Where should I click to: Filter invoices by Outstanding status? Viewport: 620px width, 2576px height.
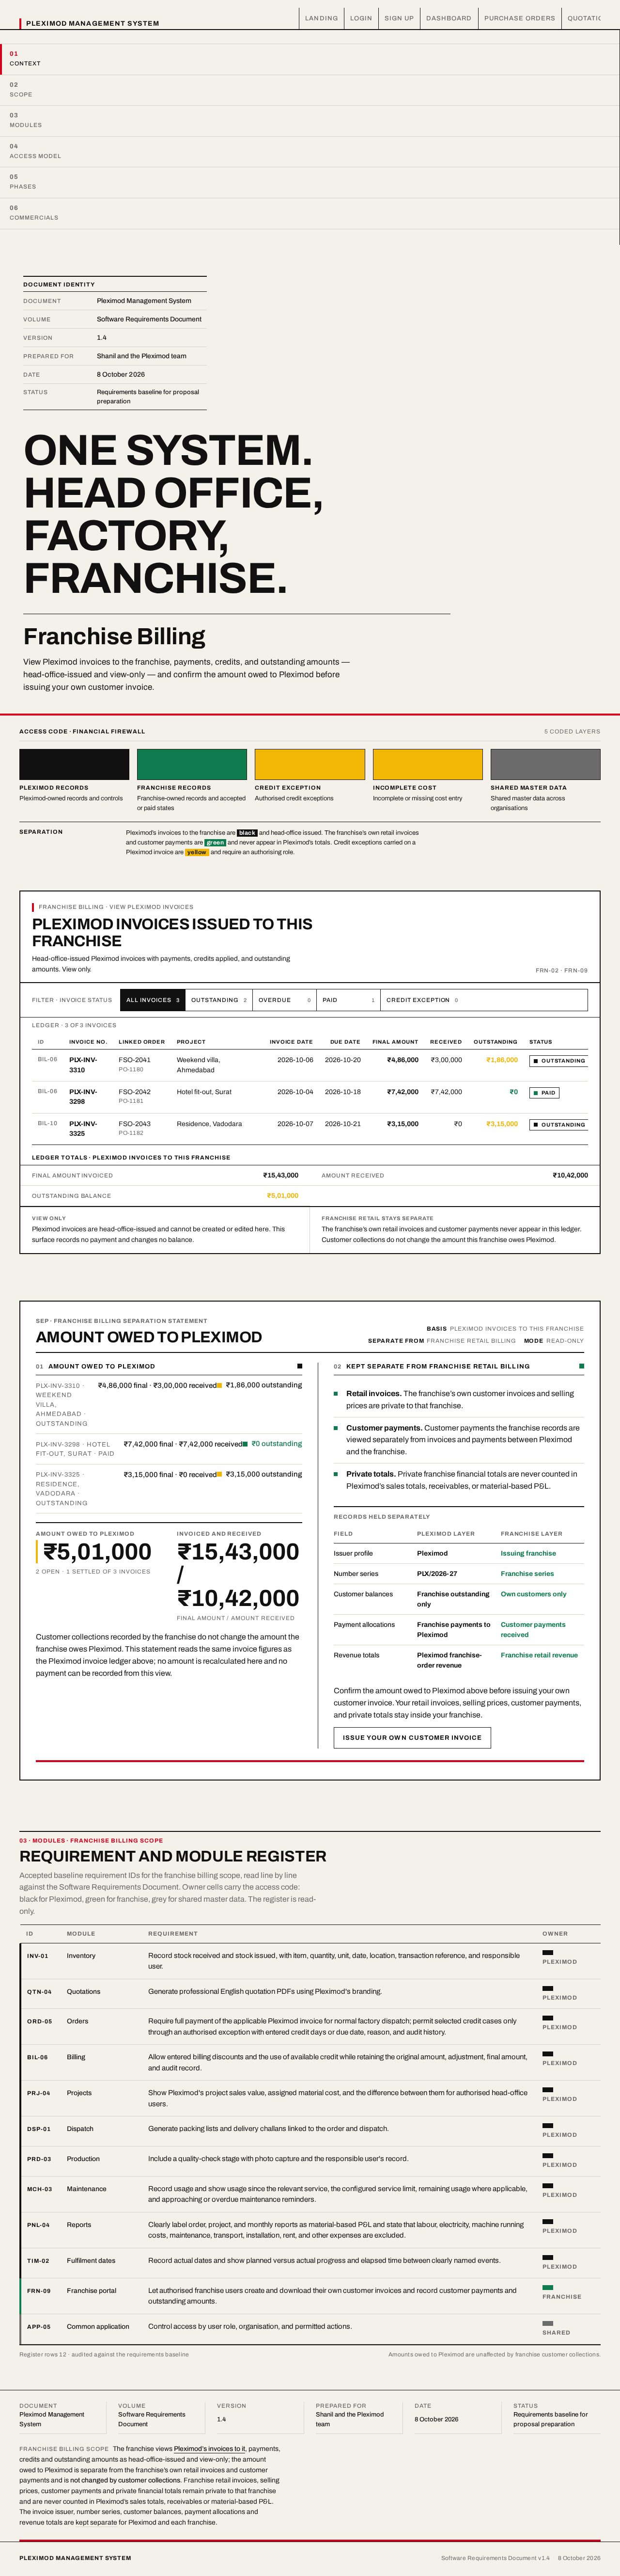click(x=219, y=1000)
